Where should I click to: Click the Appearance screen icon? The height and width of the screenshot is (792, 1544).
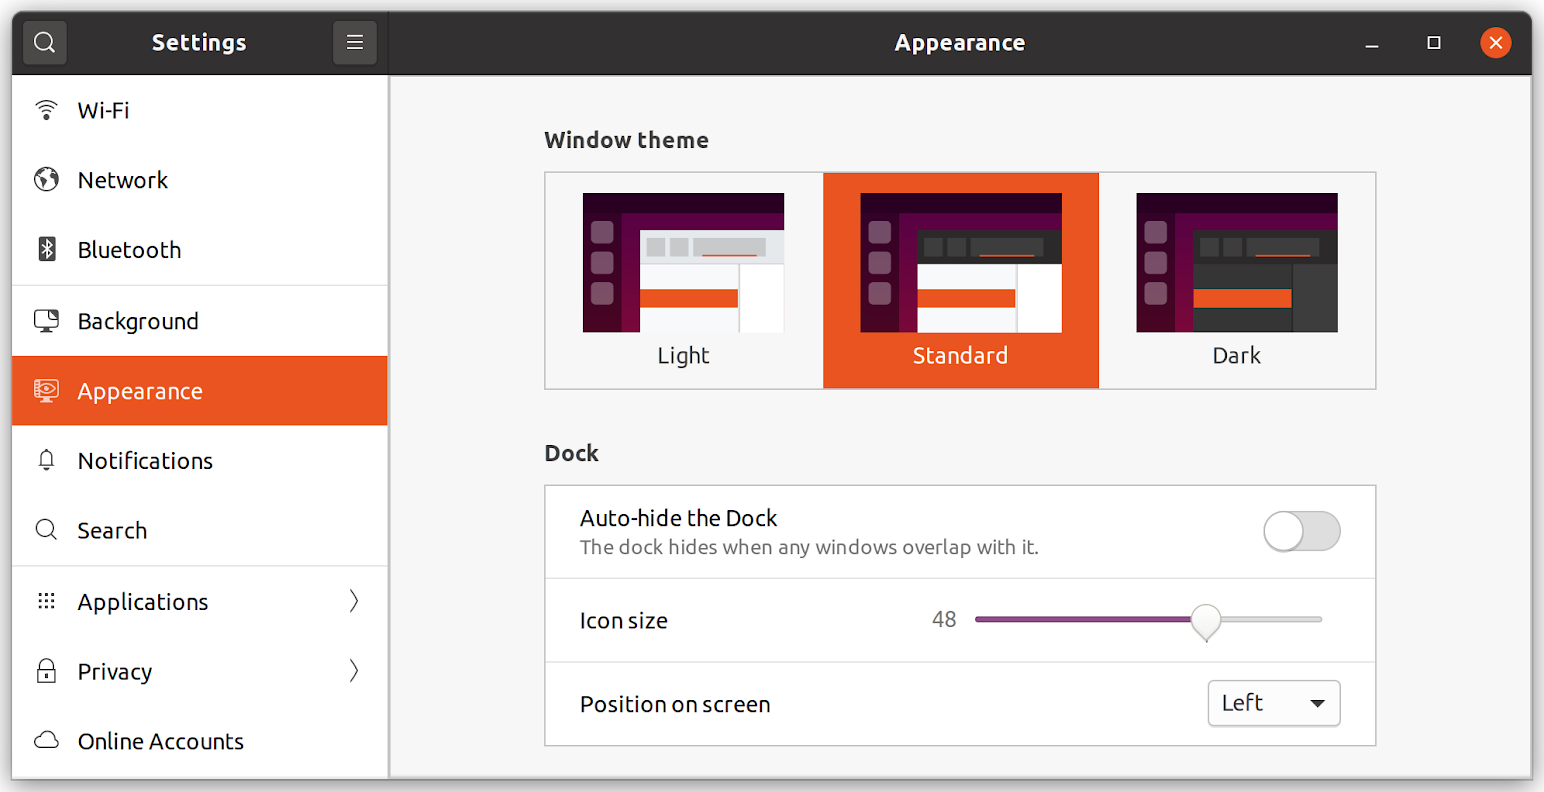tap(46, 391)
